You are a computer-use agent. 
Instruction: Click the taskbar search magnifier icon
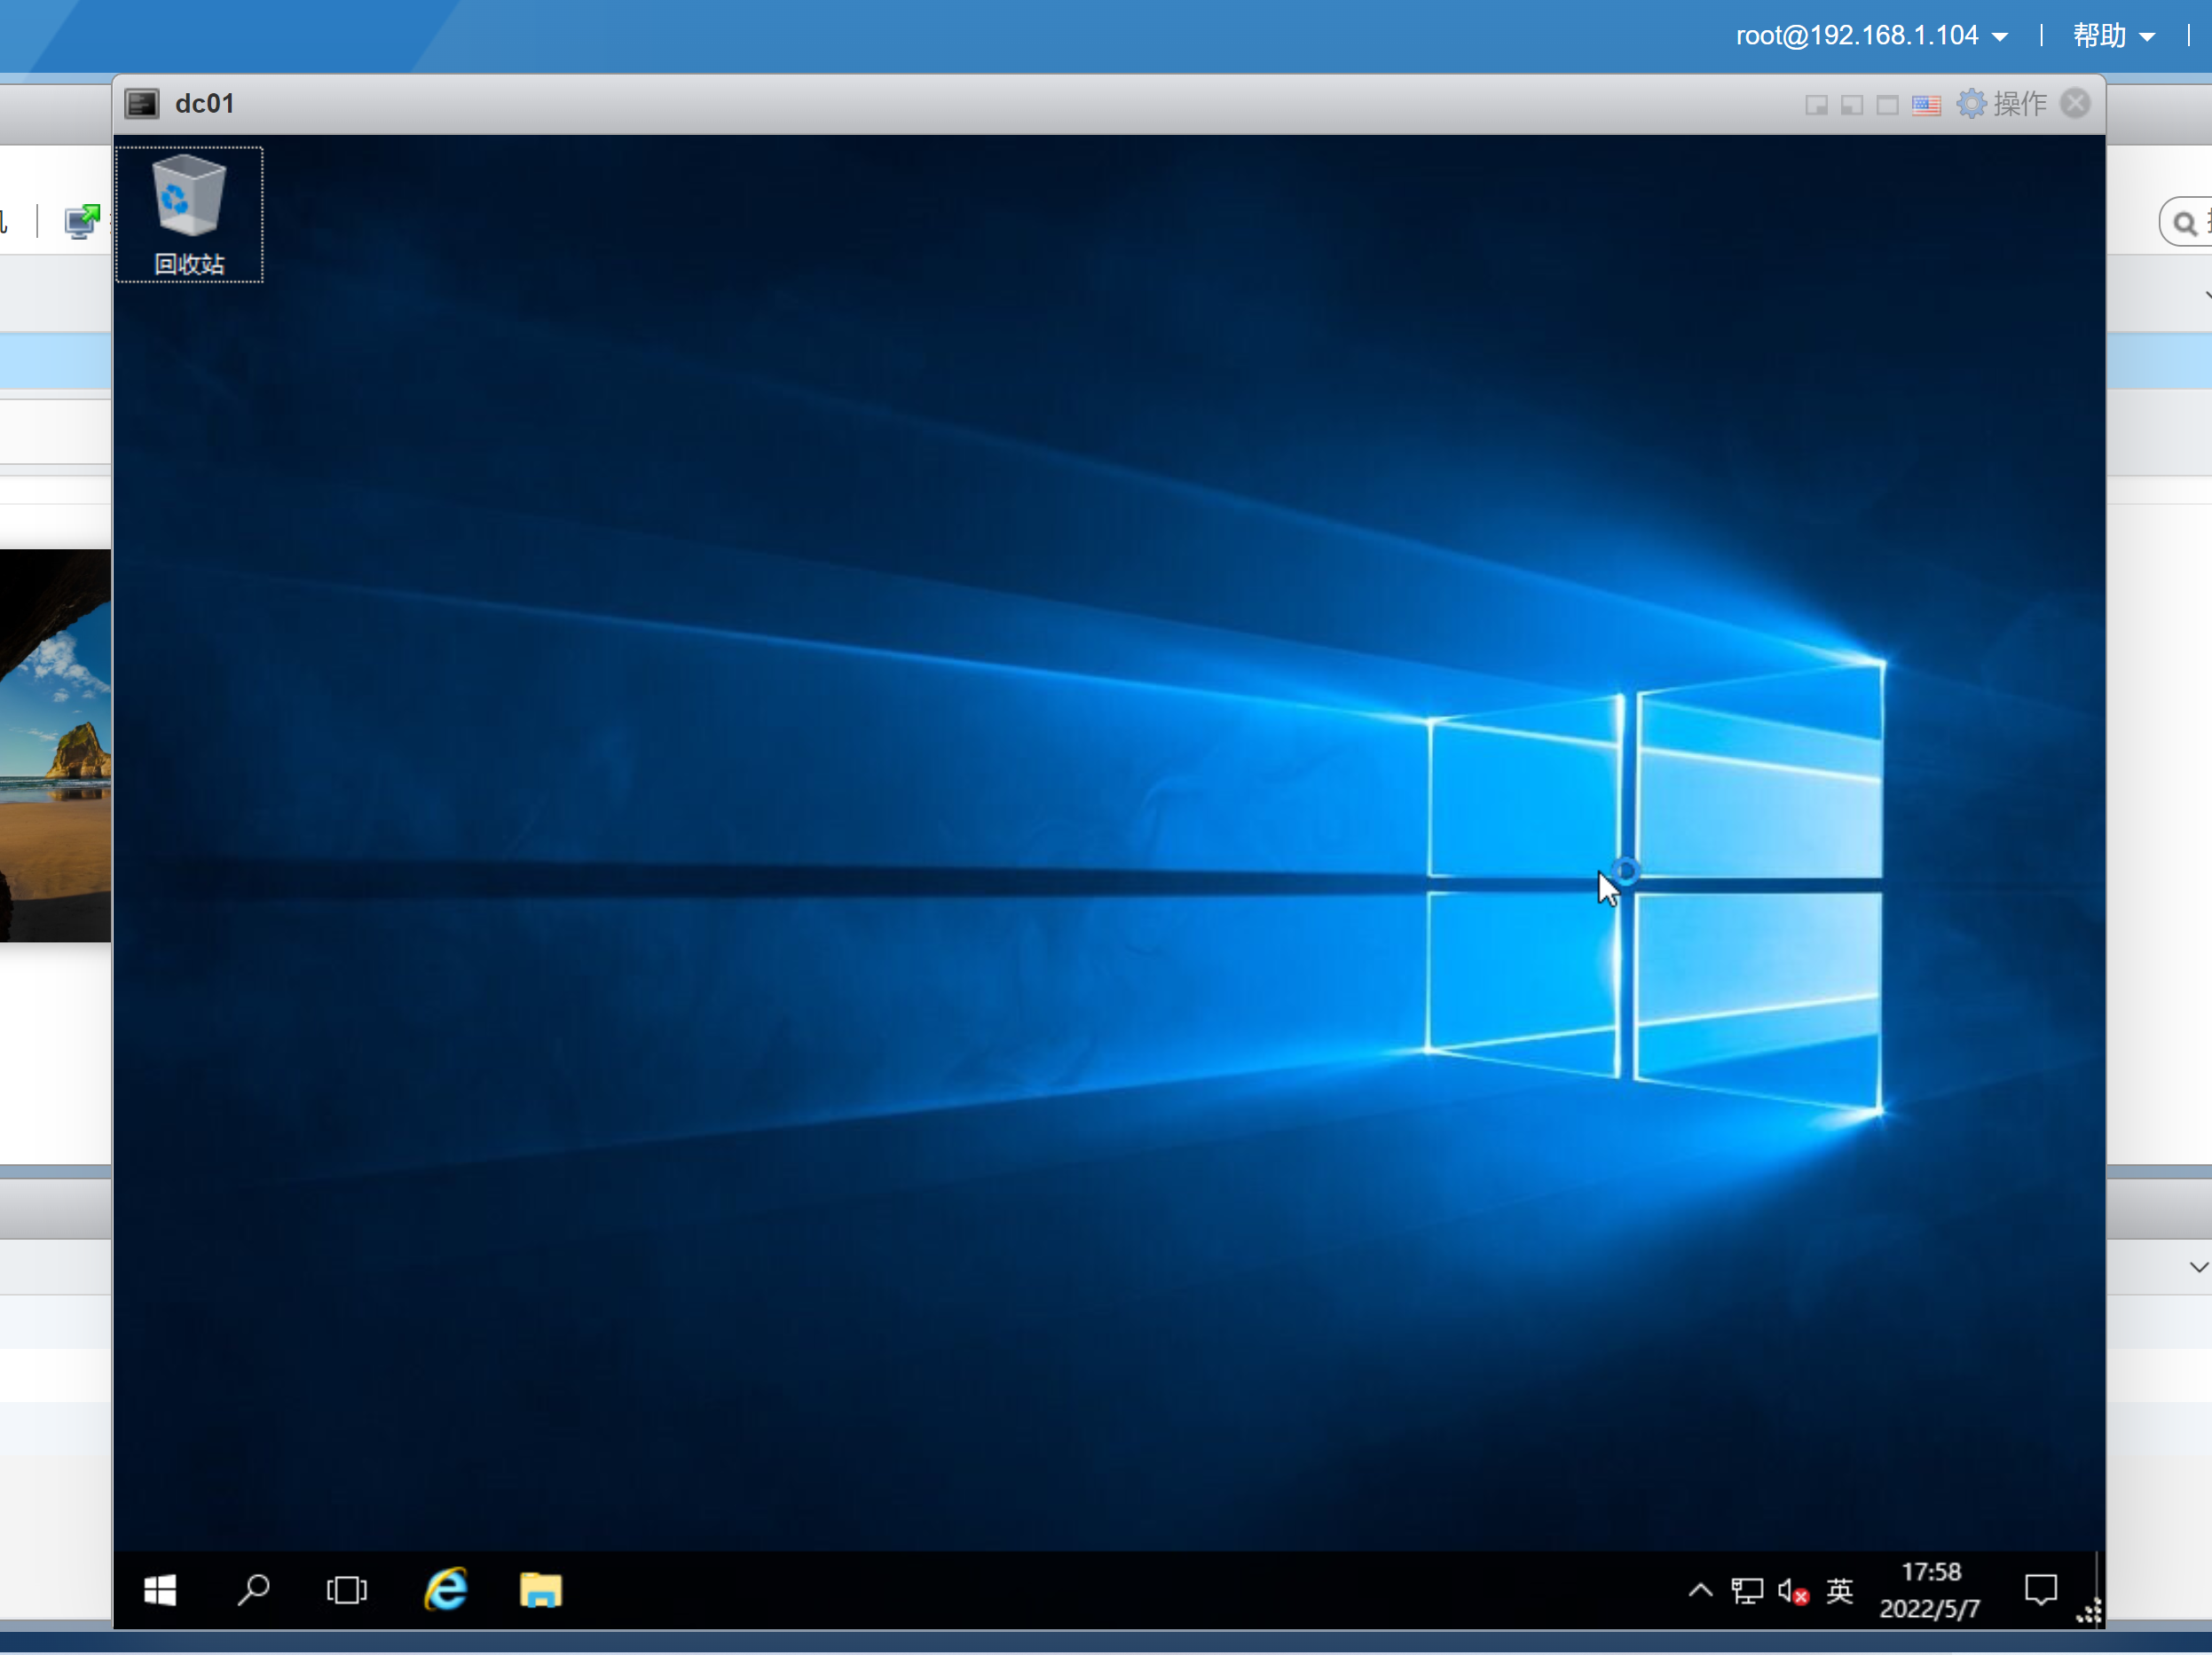coord(253,1590)
